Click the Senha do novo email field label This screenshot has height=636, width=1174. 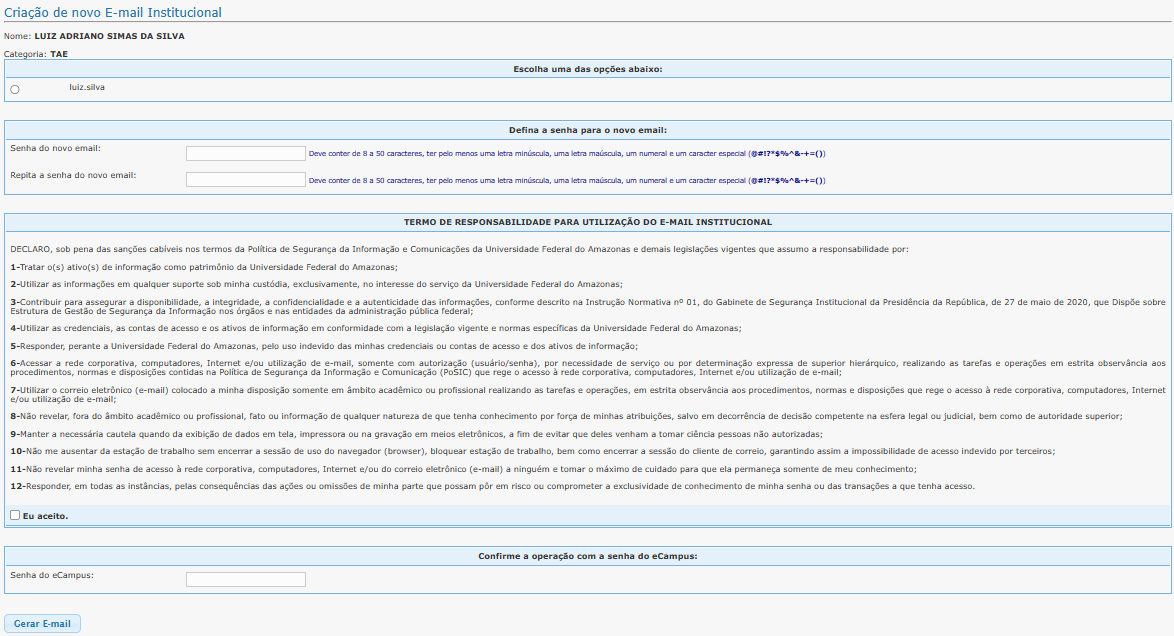(55, 148)
